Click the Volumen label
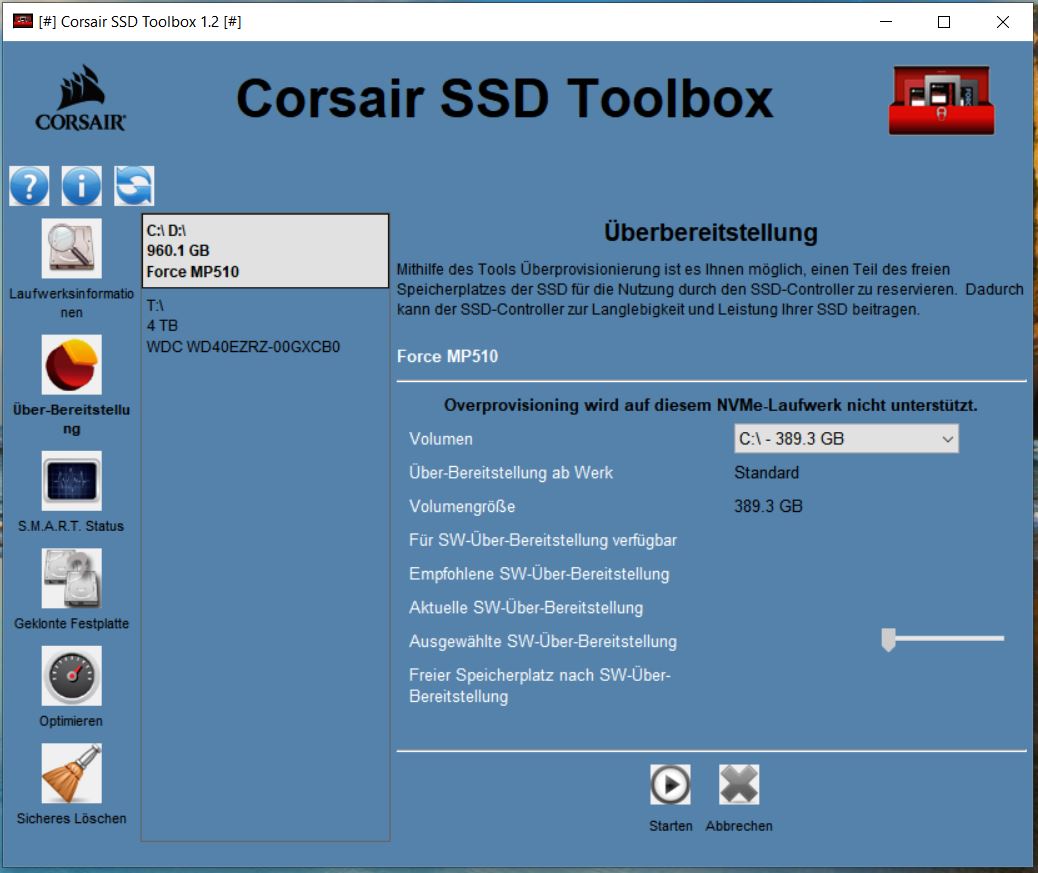This screenshot has height=873, width=1038. click(x=441, y=439)
